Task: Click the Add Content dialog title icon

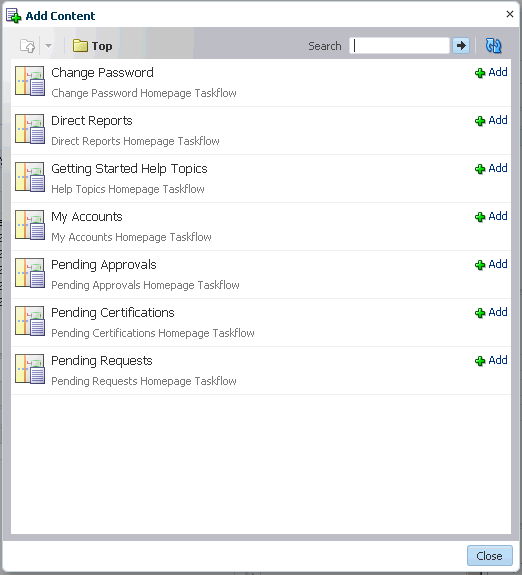Action: pyautogui.click(x=13, y=16)
